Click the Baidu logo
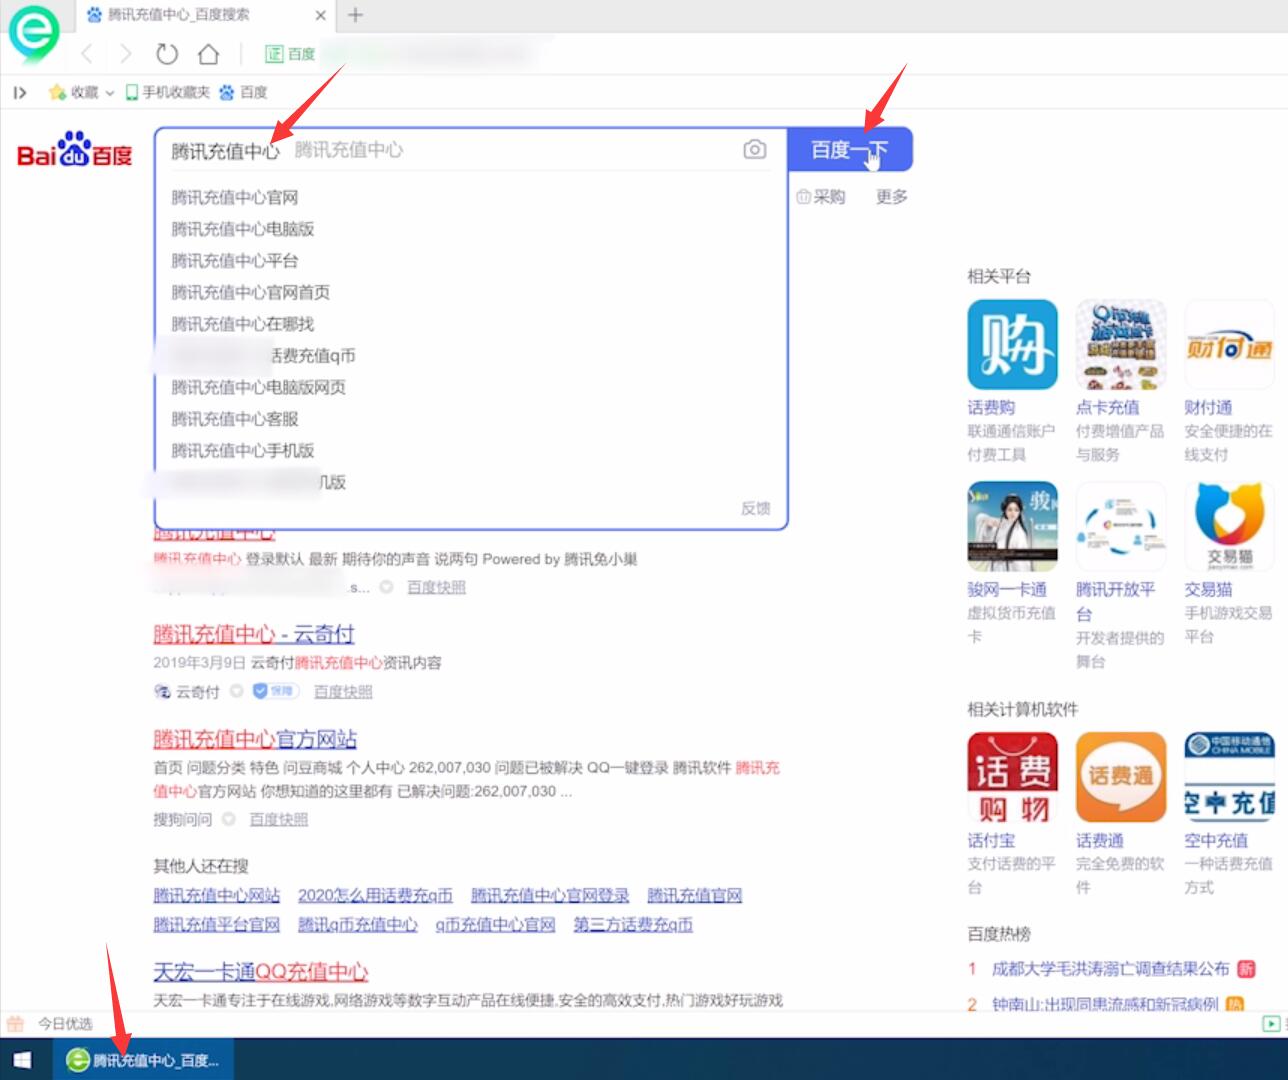Image resolution: width=1288 pixels, height=1080 pixels. (x=75, y=151)
